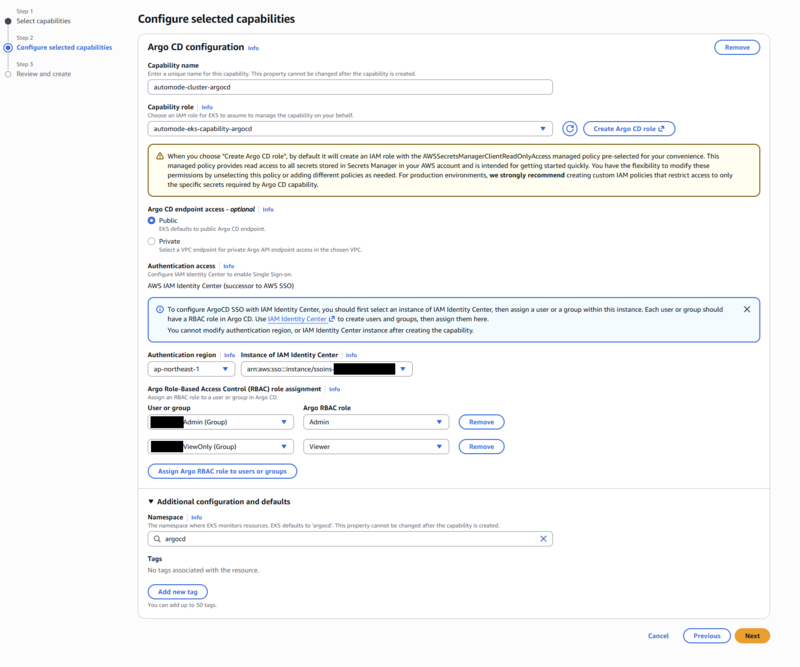Click the Namespace argocd search field

(x=350, y=539)
